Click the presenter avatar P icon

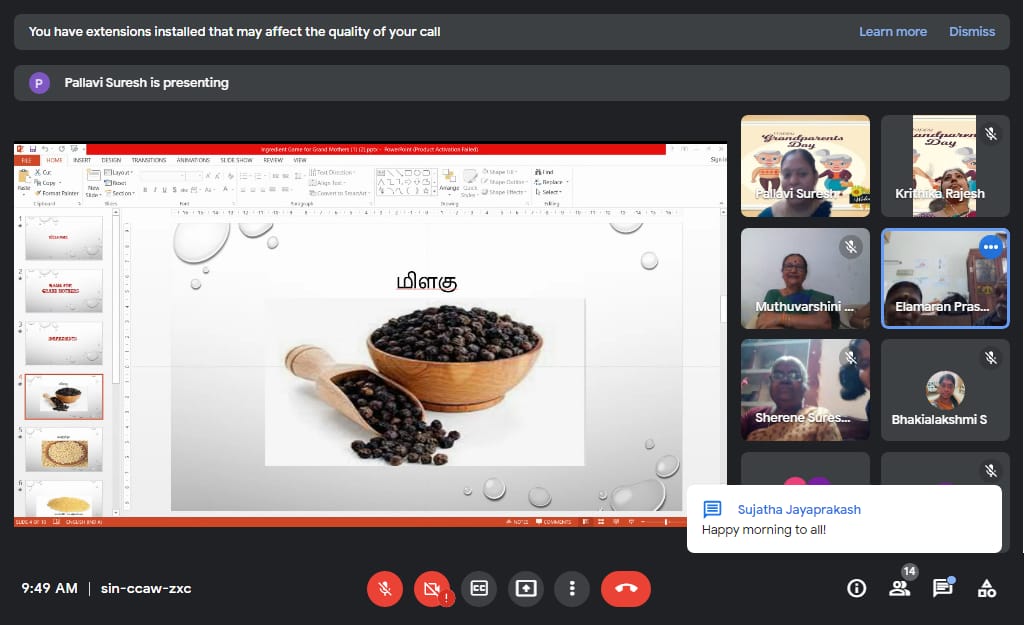tap(39, 83)
